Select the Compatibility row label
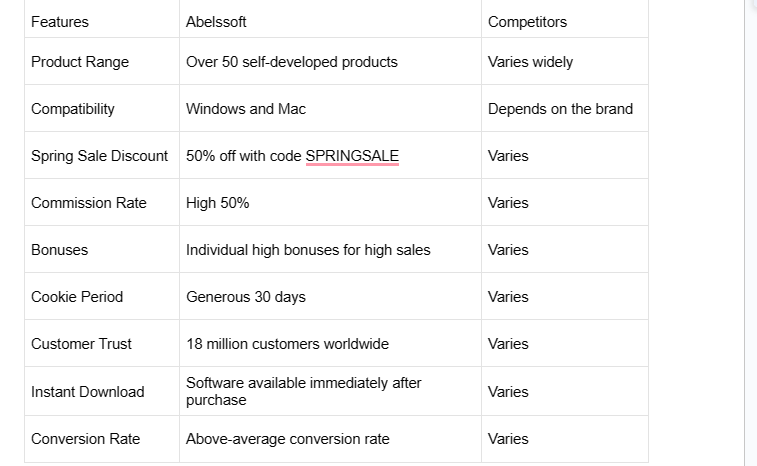Image resolution: width=757 pixels, height=466 pixels. pos(102,108)
